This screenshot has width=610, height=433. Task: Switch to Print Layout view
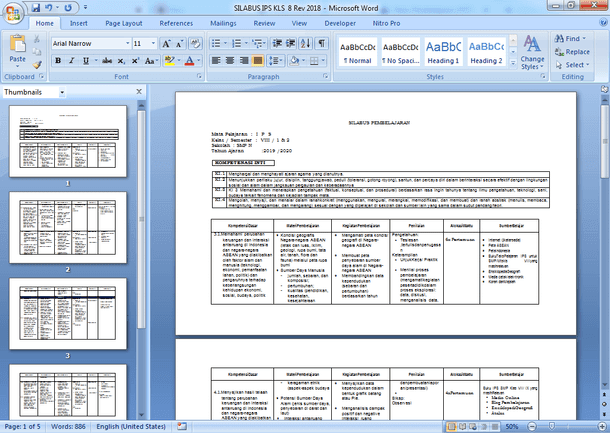tap(452, 427)
